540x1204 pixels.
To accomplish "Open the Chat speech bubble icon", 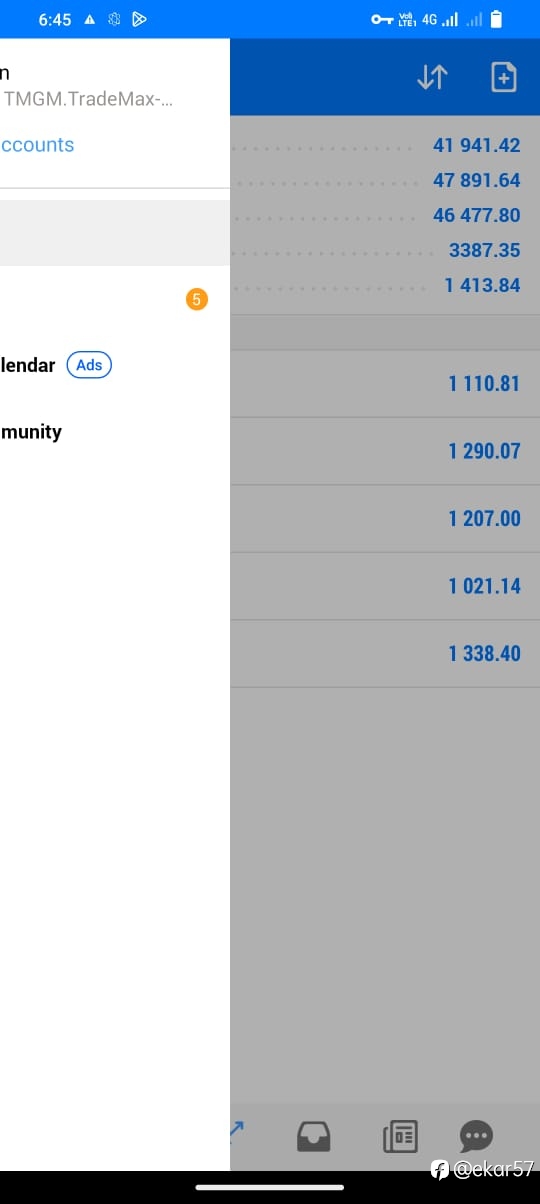I will pyautogui.click(x=476, y=1136).
